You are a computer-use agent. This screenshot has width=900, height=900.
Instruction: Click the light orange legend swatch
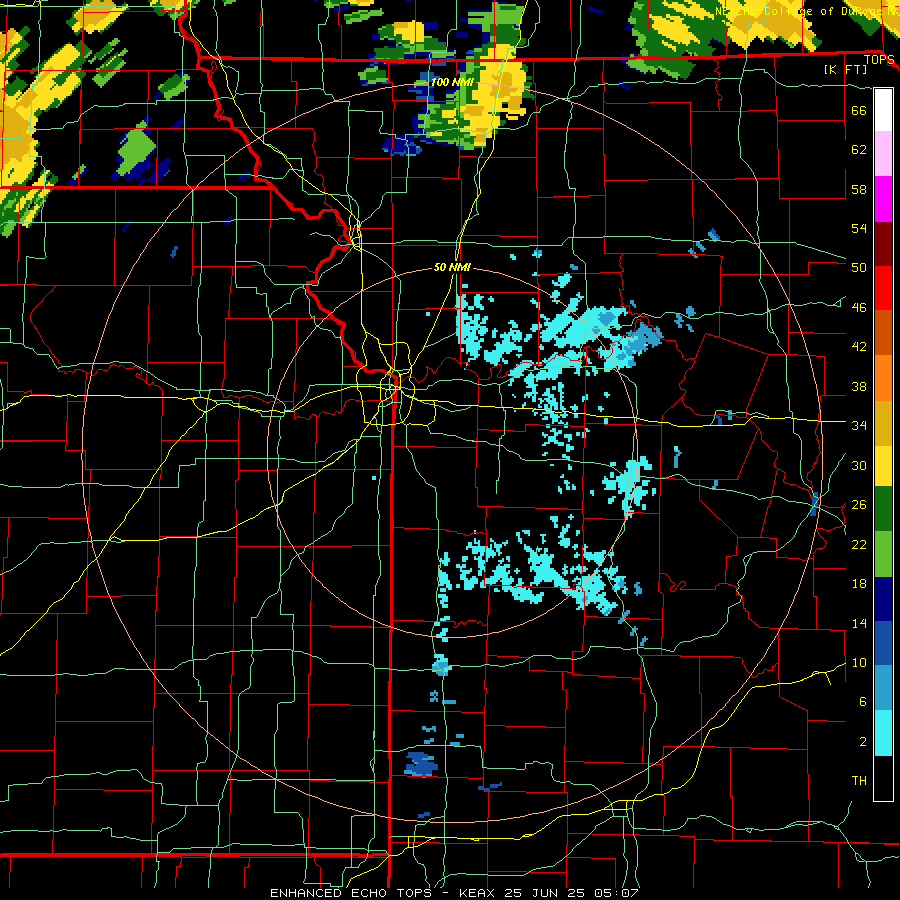883,378
